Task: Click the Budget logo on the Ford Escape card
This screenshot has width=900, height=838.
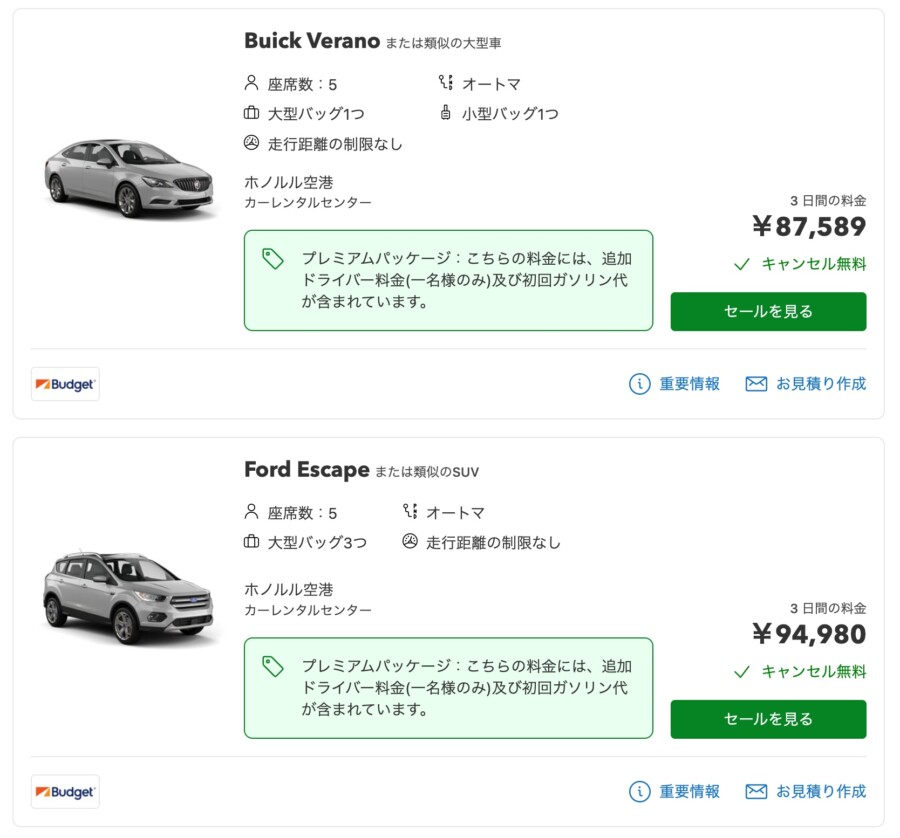Action: 64,792
